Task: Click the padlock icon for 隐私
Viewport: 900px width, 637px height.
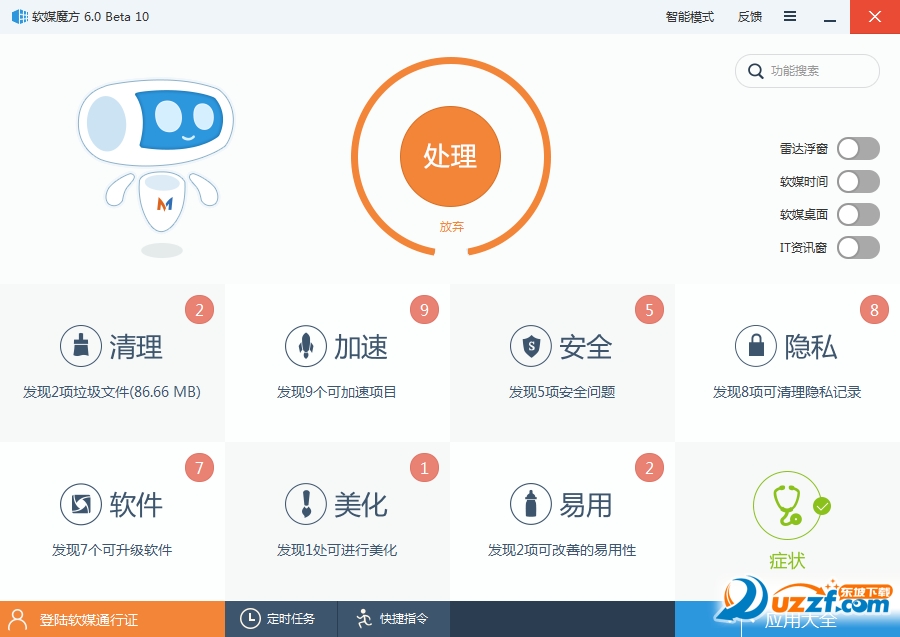Action: (756, 346)
